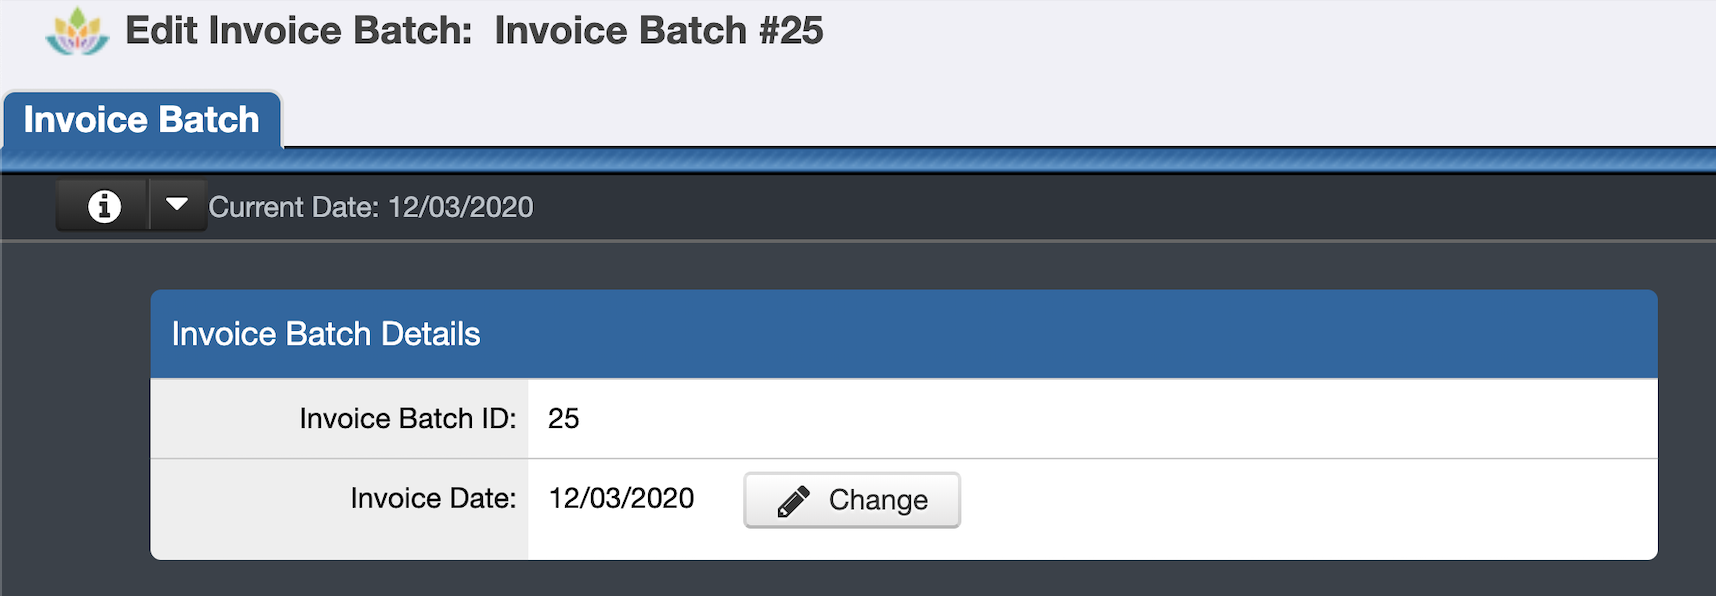Click the Change button for Invoice Date

click(x=851, y=499)
